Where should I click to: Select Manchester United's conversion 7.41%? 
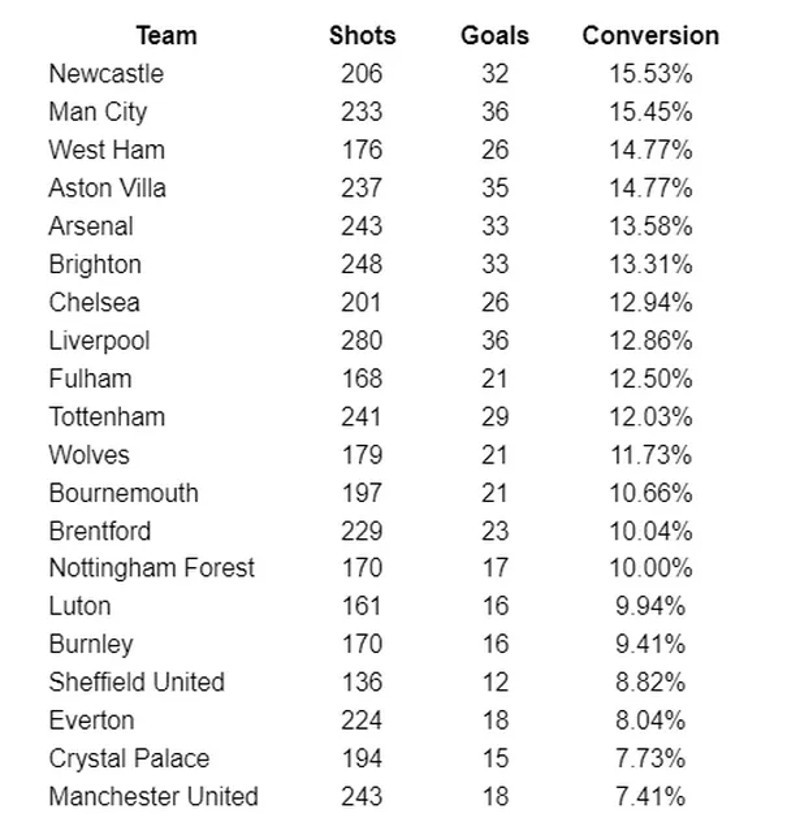tap(651, 797)
